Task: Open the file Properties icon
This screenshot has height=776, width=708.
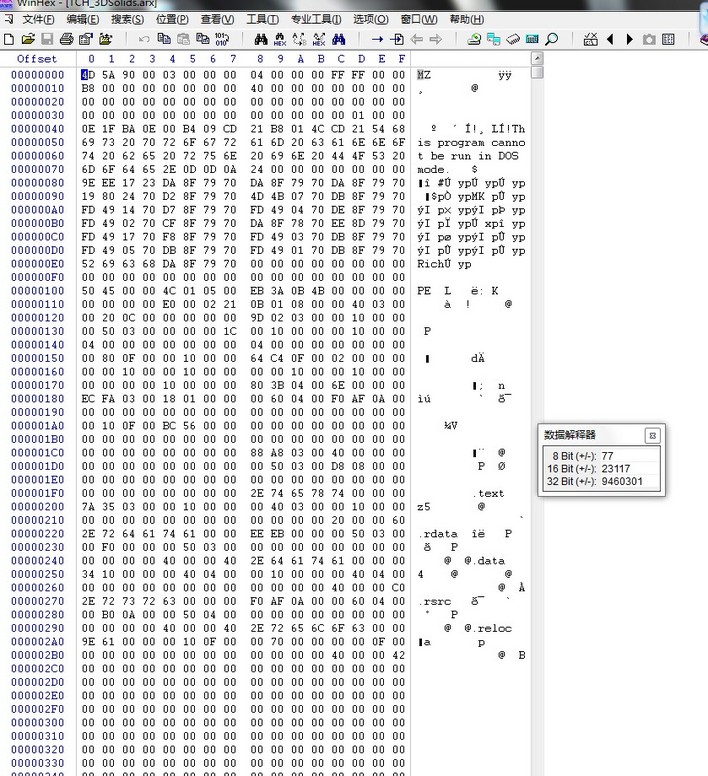Action: (86, 39)
